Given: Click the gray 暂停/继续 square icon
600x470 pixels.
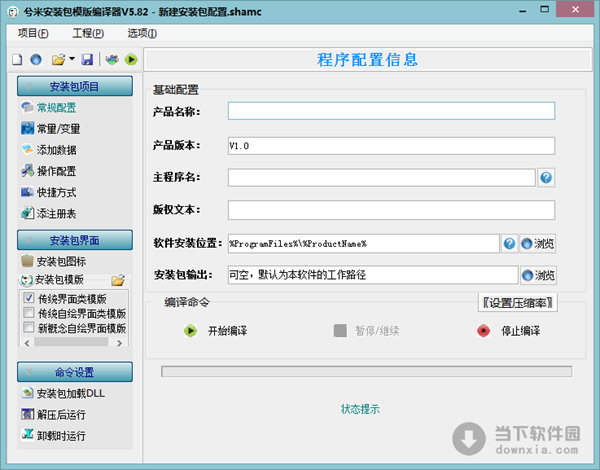Looking at the screenshot, I should [x=340, y=331].
